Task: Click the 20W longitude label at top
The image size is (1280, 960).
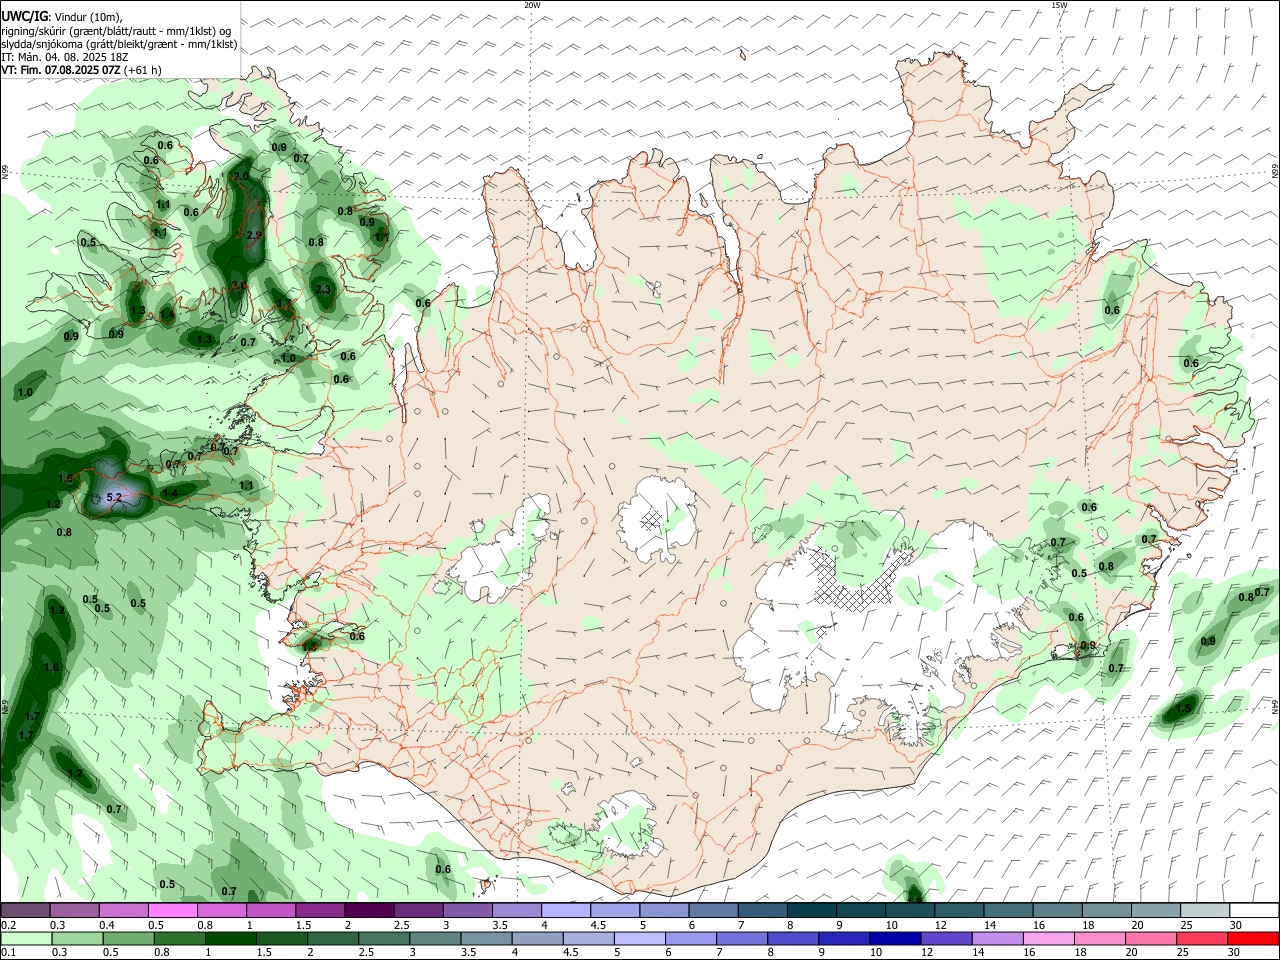Action: tap(532, 5)
